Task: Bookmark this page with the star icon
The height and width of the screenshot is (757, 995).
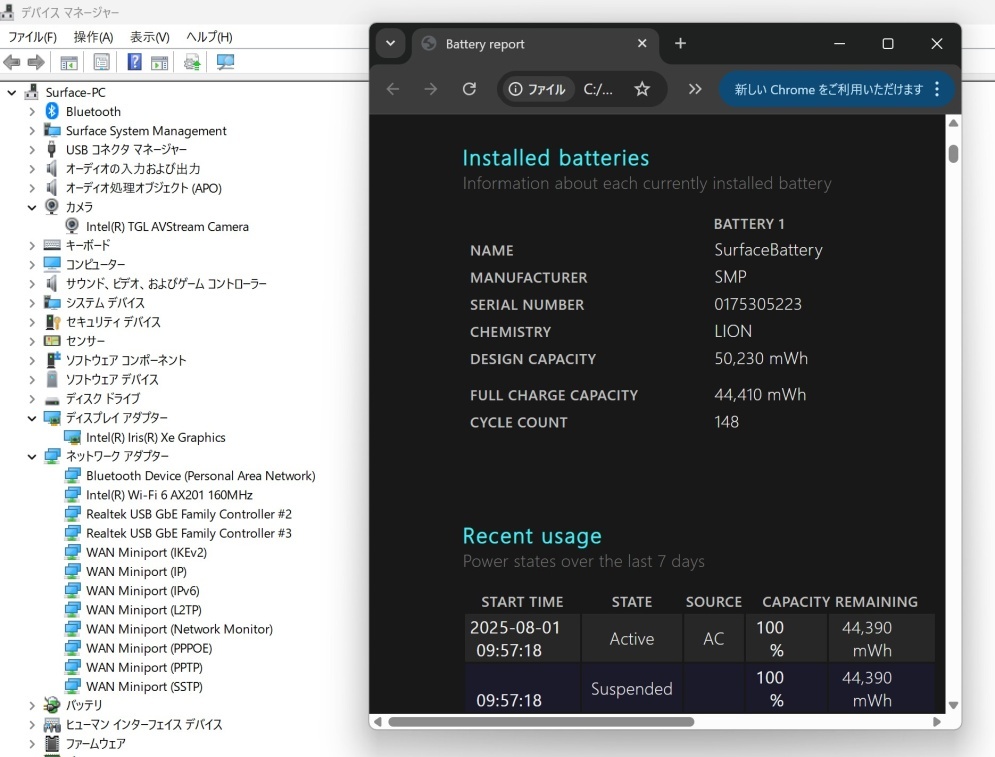Action: pyautogui.click(x=642, y=89)
